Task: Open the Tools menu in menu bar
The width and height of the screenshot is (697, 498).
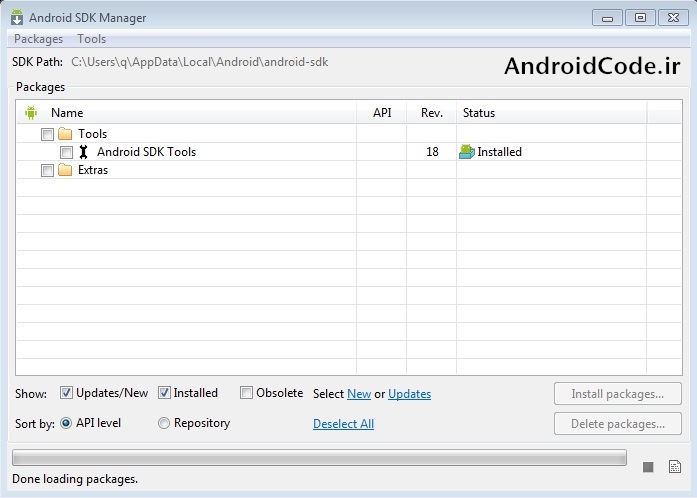Action: click(x=91, y=39)
